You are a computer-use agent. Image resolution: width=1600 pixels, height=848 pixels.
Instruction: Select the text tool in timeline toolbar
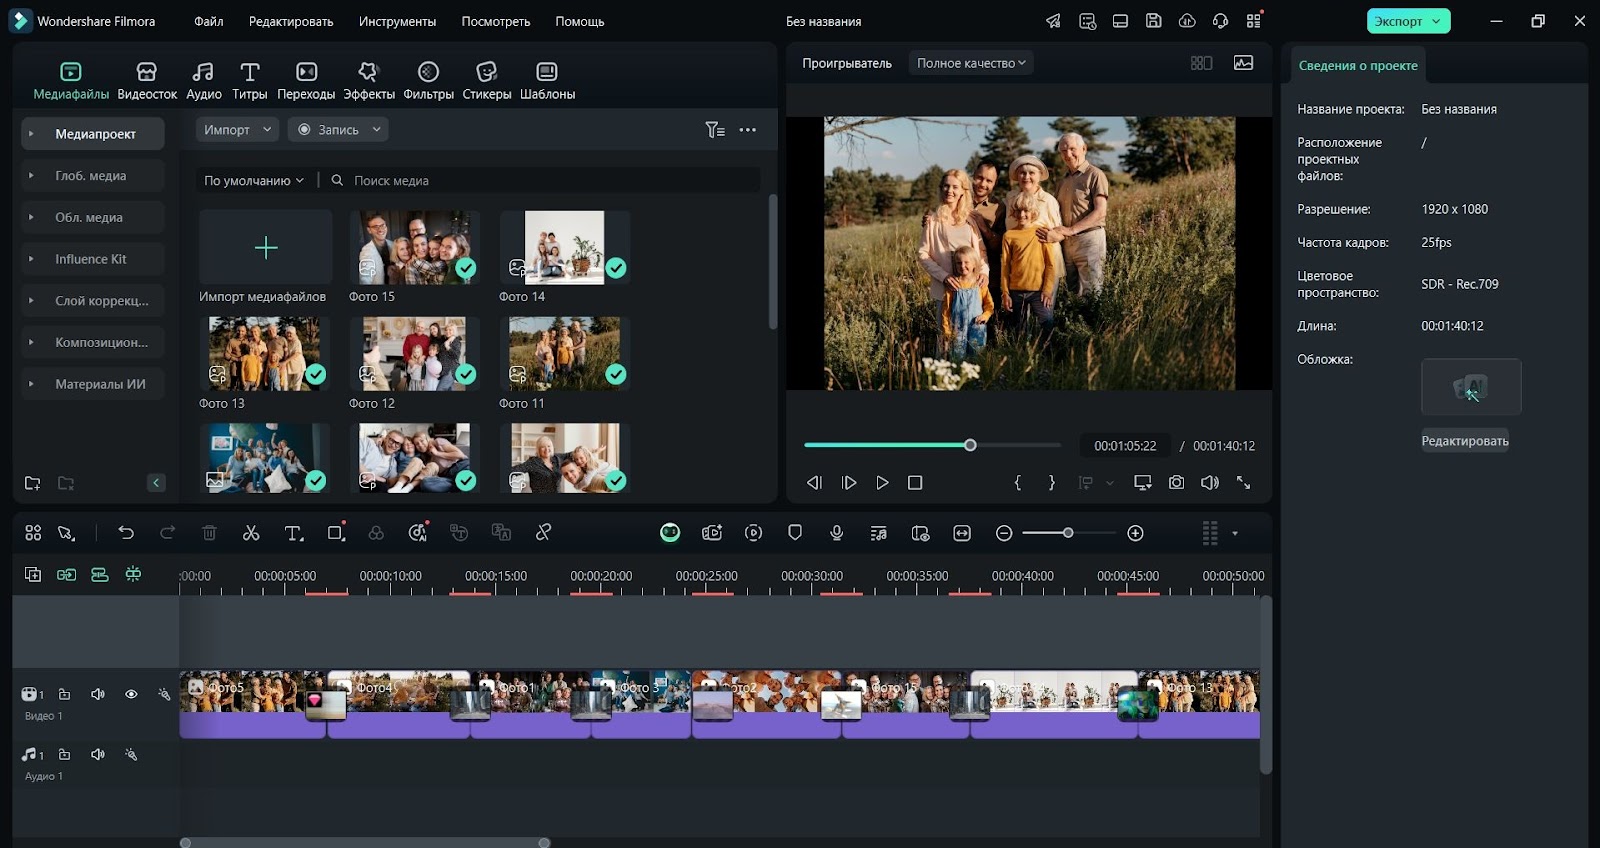coord(293,533)
